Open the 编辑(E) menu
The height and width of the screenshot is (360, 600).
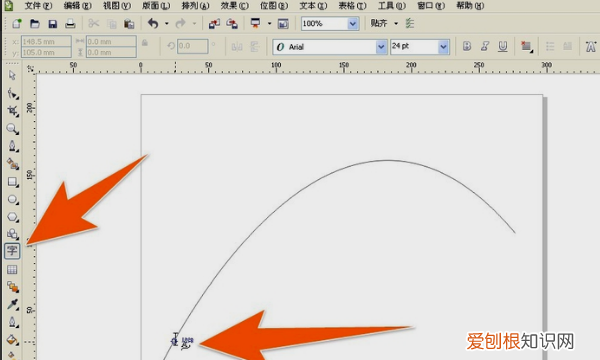click(78, 6)
